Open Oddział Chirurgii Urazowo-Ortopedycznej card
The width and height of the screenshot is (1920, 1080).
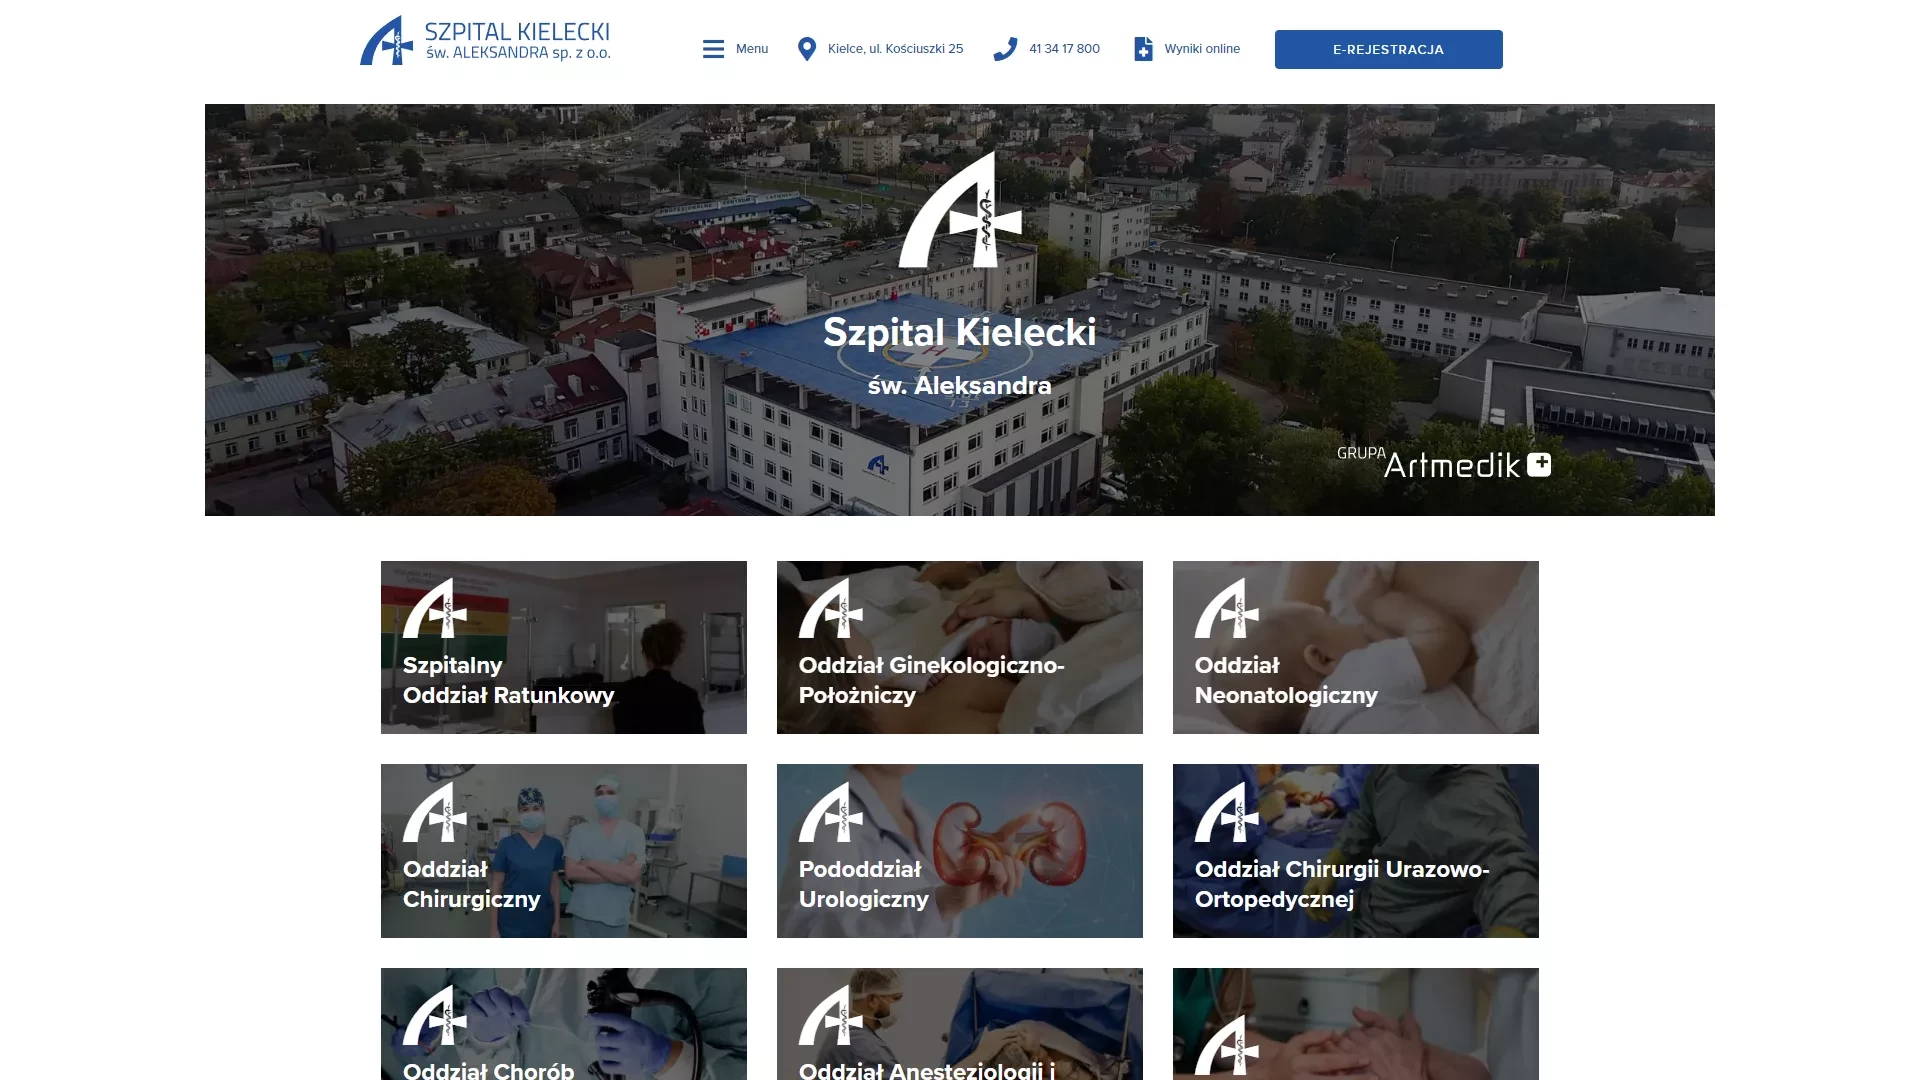pyautogui.click(x=1356, y=851)
